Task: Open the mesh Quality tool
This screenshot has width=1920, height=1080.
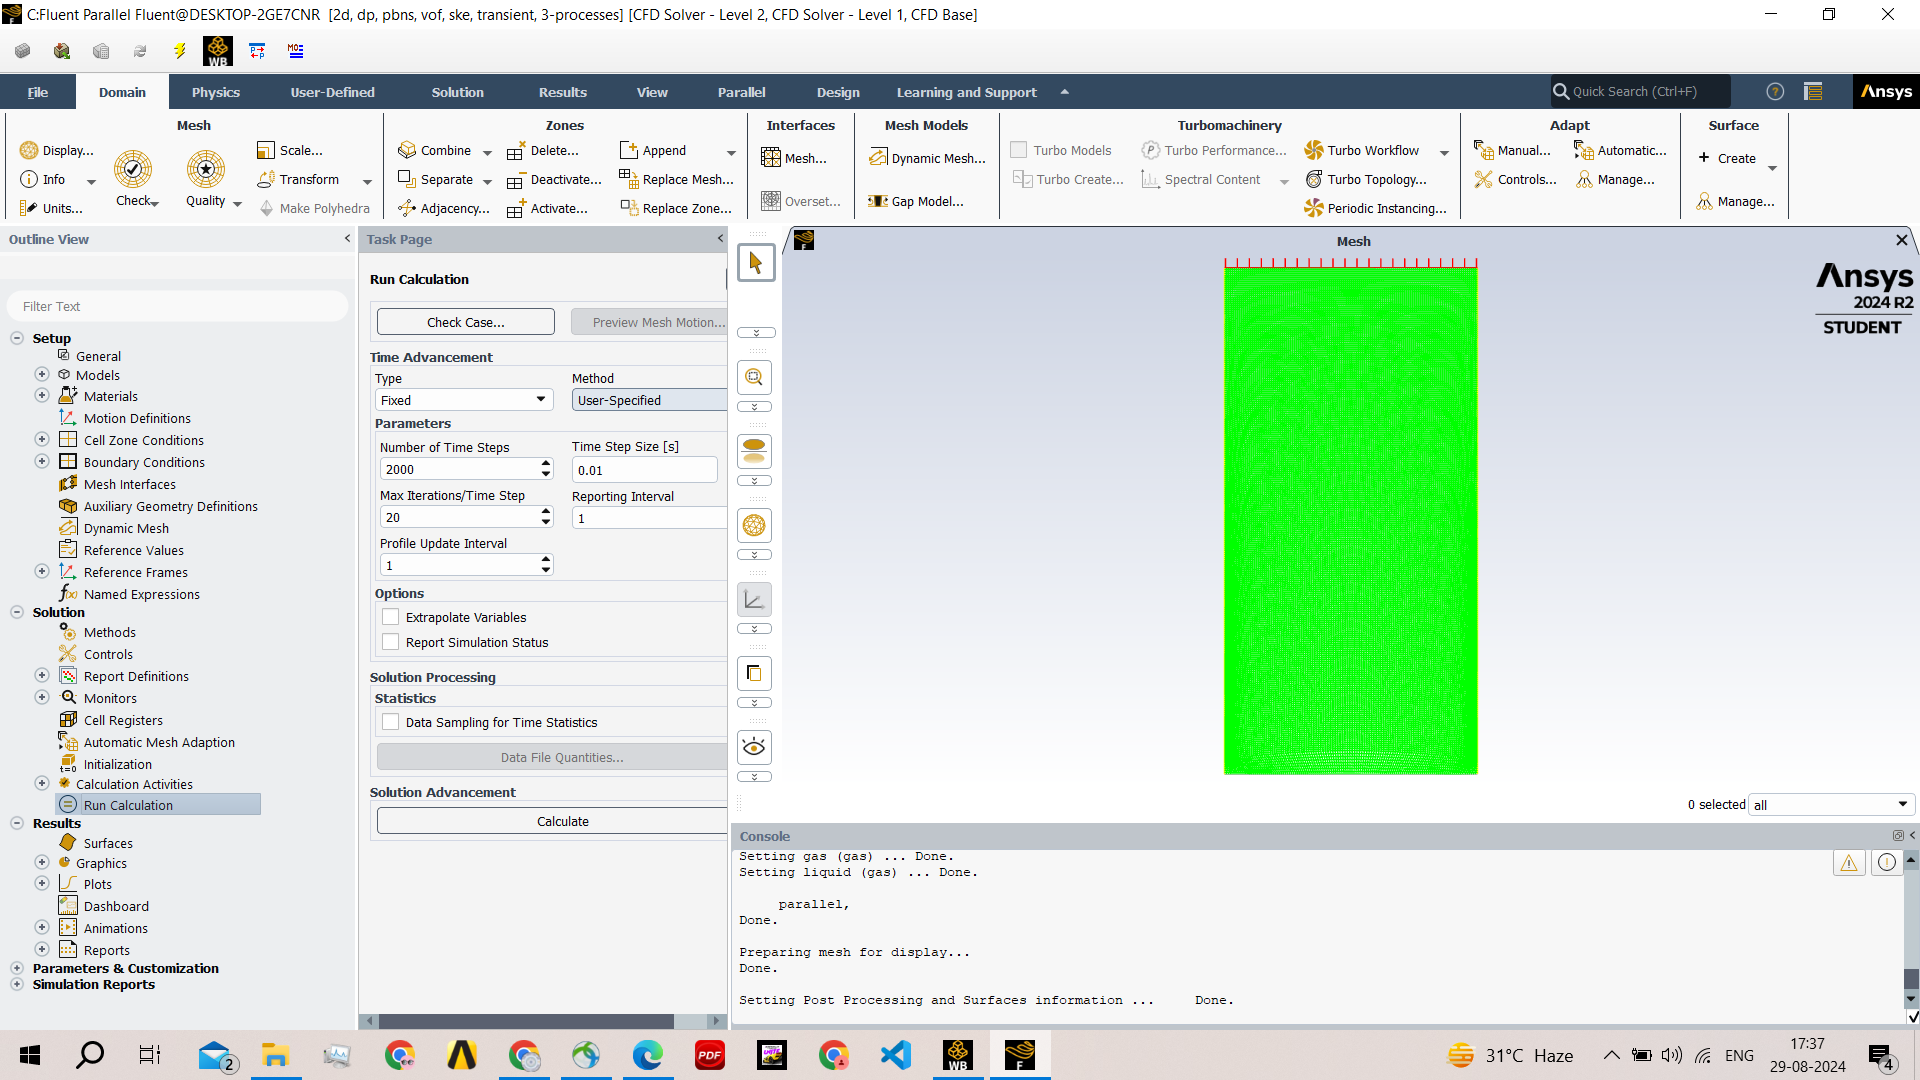Action: pyautogui.click(x=205, y=170)
